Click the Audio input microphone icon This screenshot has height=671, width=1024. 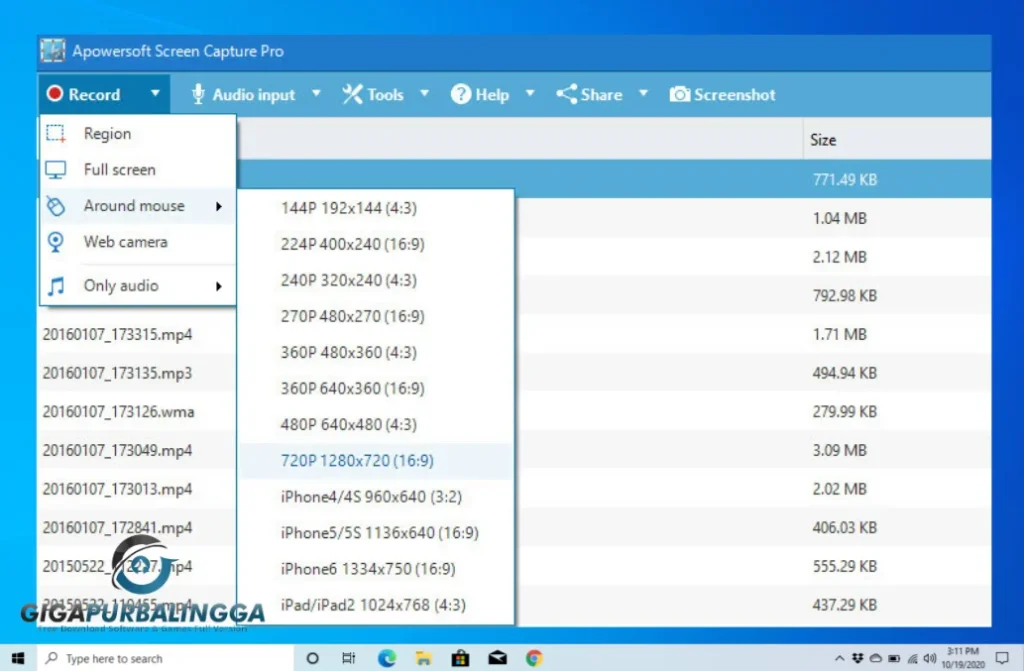point(198,94)
